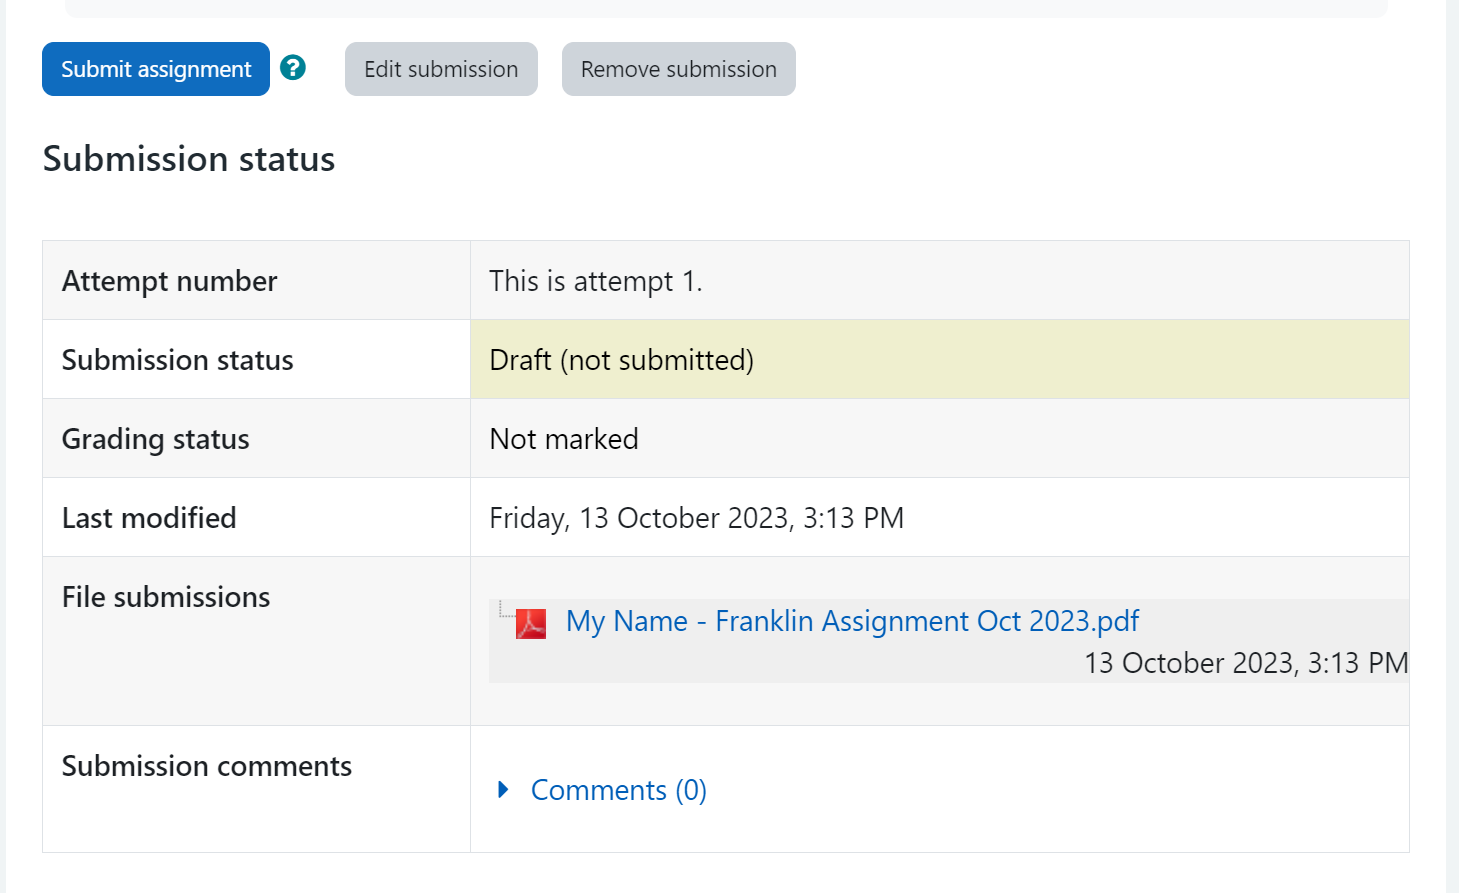Screen dimensions: 1459x893
Task: Click 'Draft (not submitted)' status cell
Action: point(939,359)
